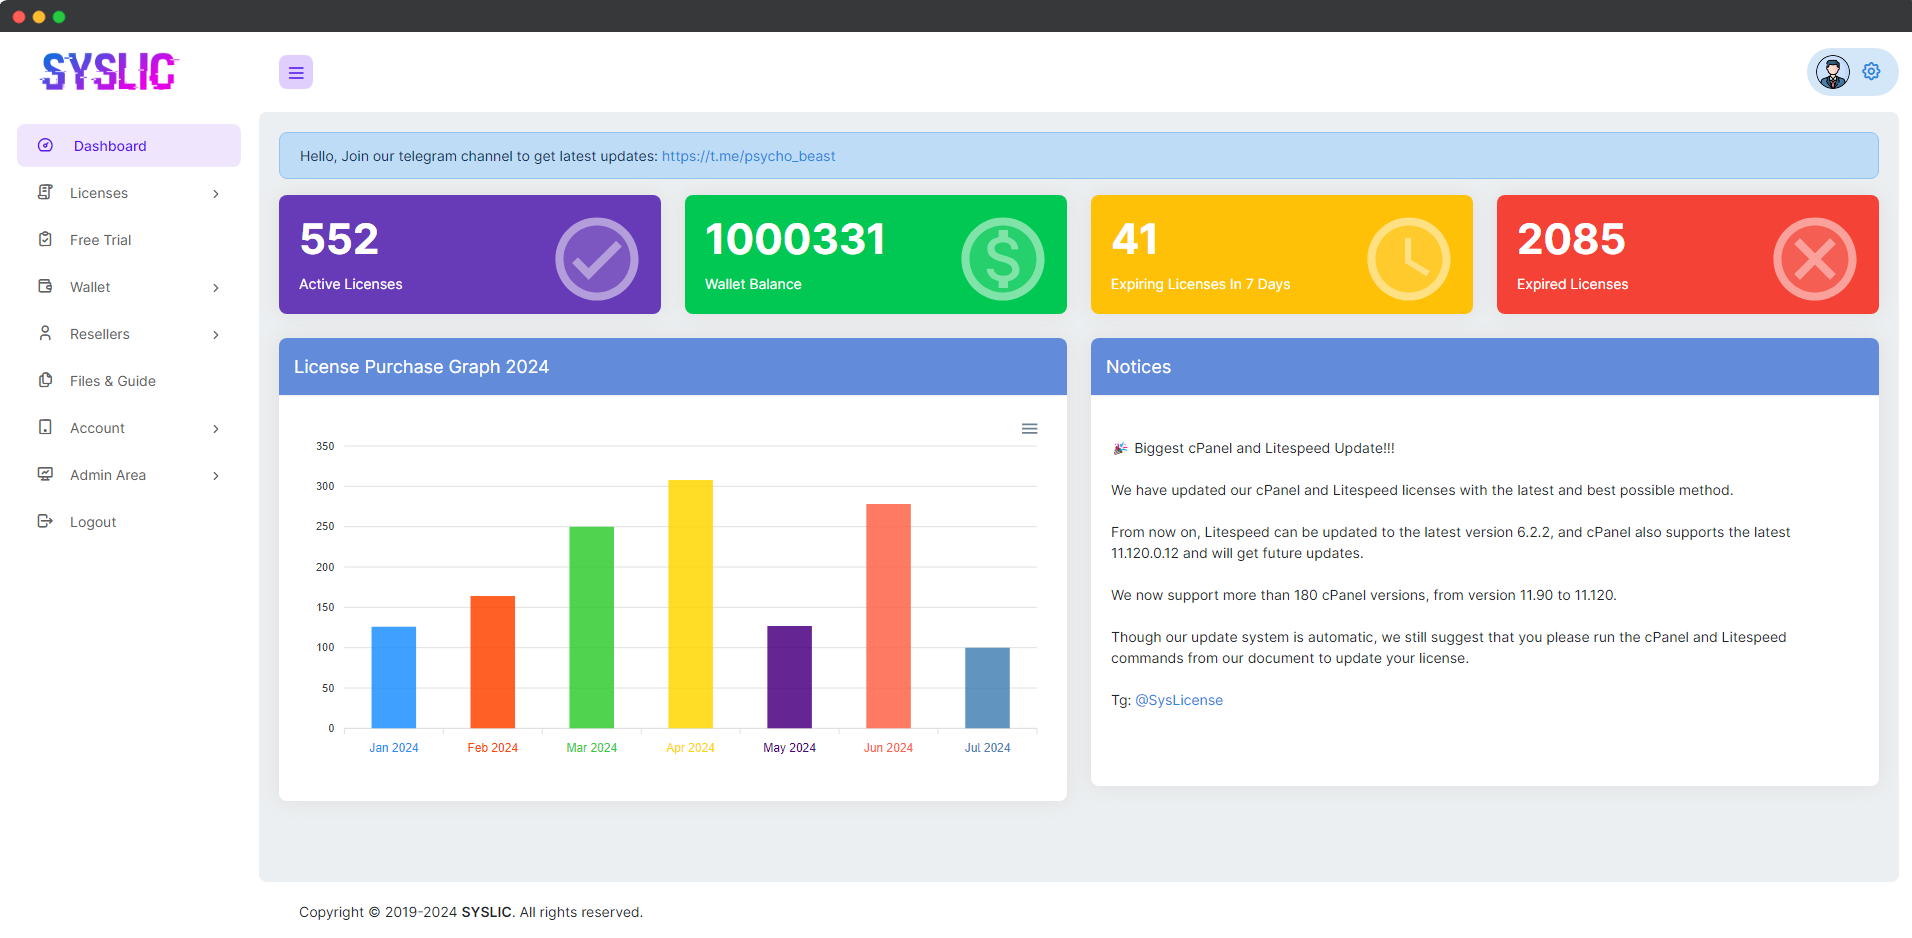Click the SYSLIC logo
Screen dimensions: 1912x938
108,72
